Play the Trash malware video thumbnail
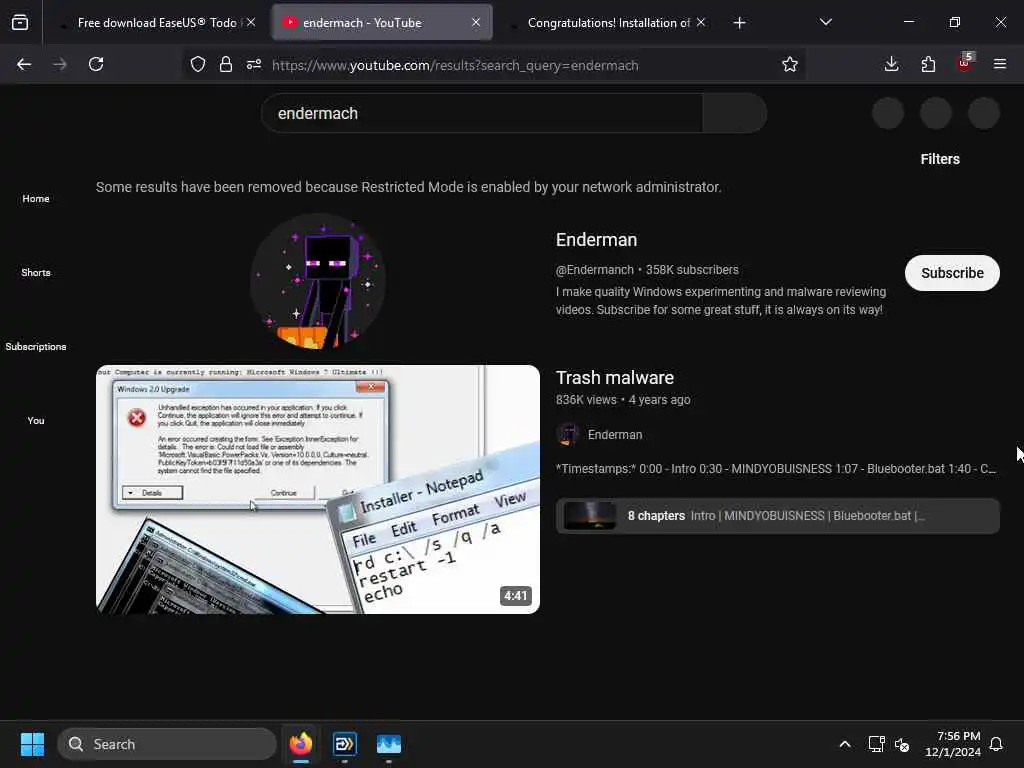 [x=318, y=489]
